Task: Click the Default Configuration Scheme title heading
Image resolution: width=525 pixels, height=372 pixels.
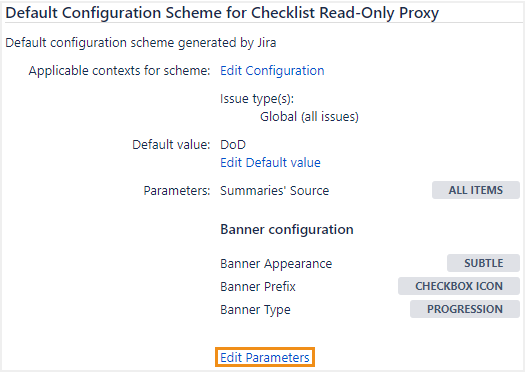Action: click(x=222, y=13)
